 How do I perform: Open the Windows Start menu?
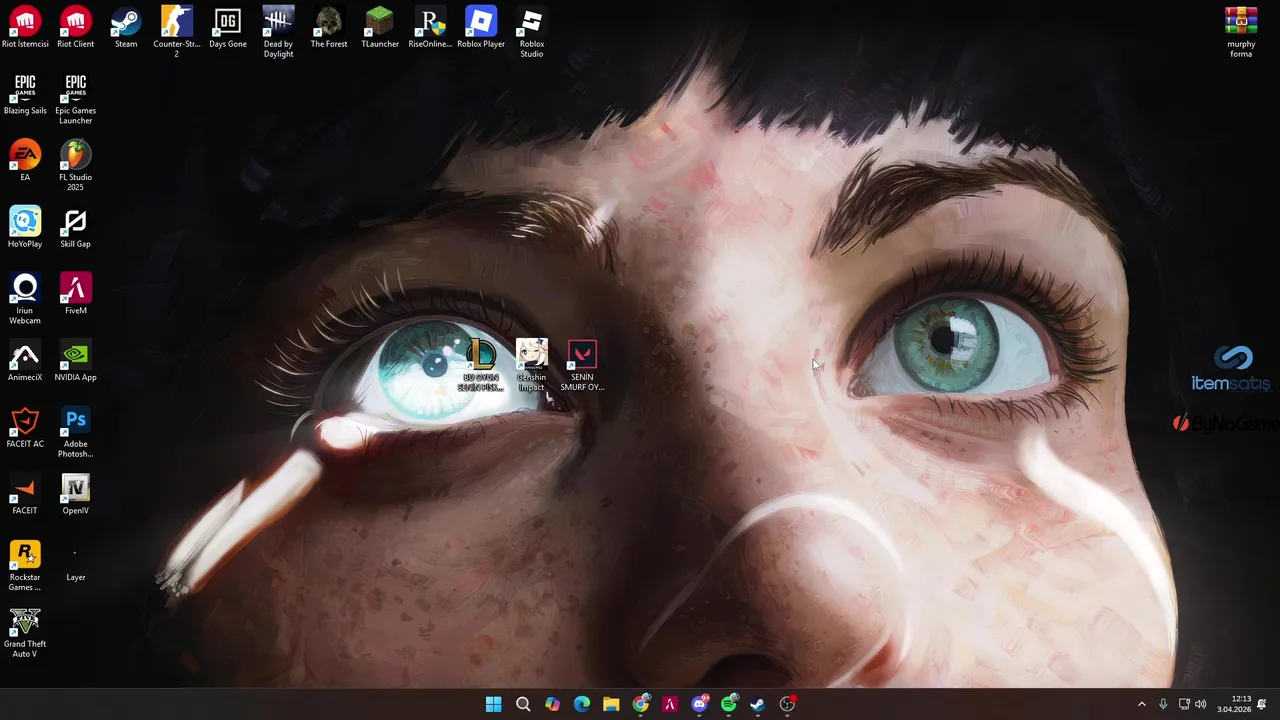(x=493, y=704)
